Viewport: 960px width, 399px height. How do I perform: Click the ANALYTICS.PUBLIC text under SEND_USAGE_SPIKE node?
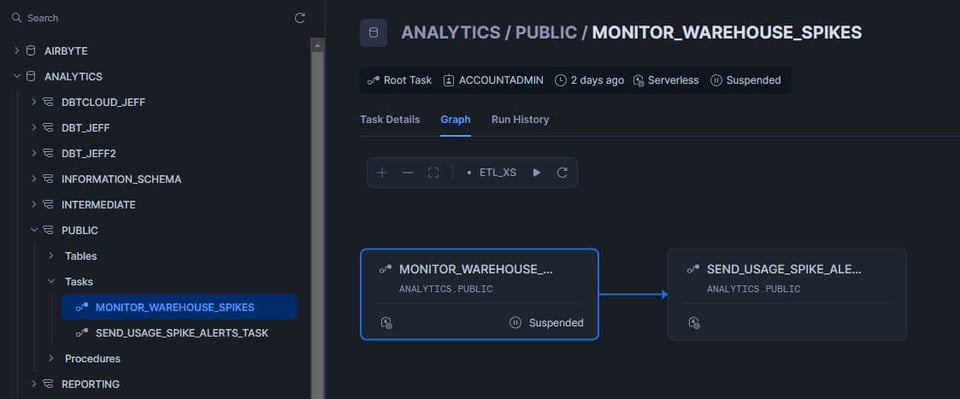(x=754, y=289)
